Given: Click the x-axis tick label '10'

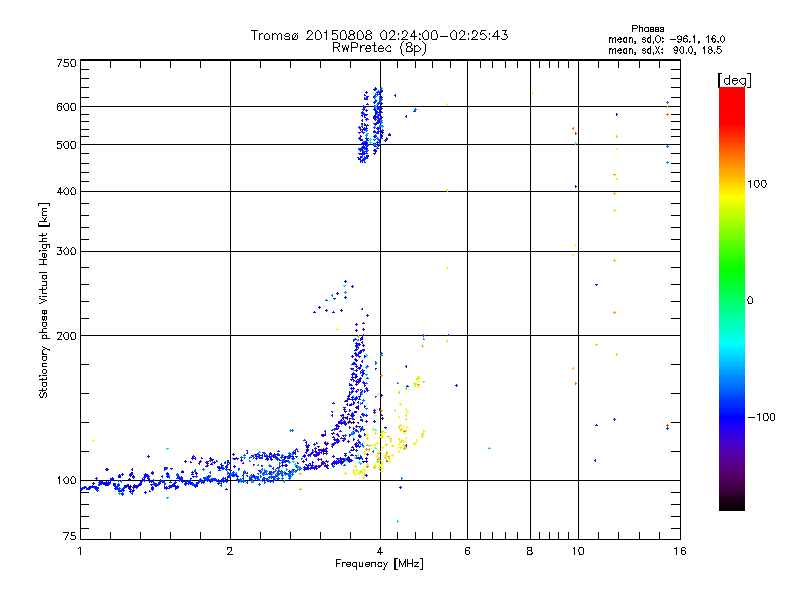Looking at the screenshot, I should click(578, 551).
